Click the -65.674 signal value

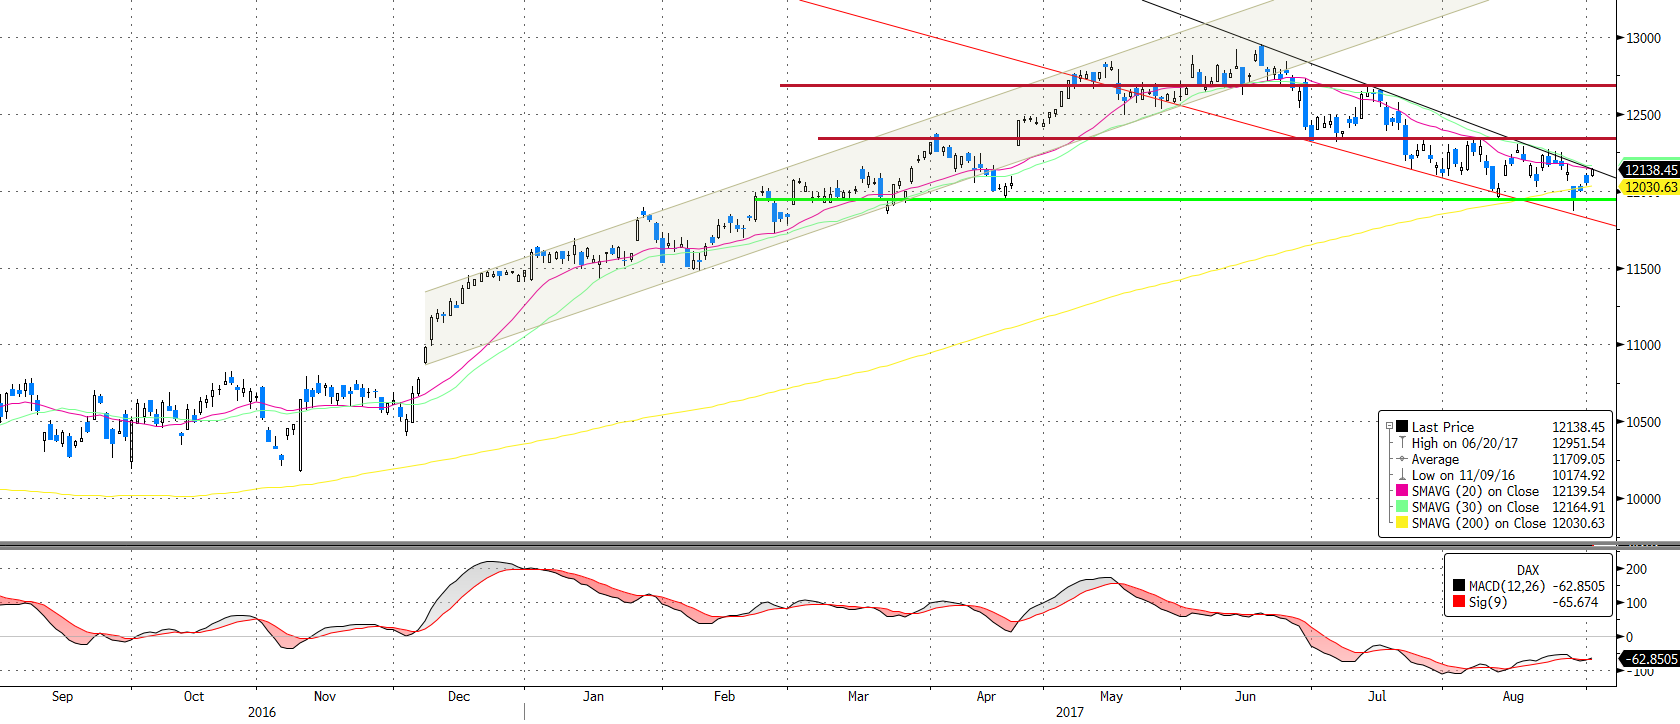1576,602
